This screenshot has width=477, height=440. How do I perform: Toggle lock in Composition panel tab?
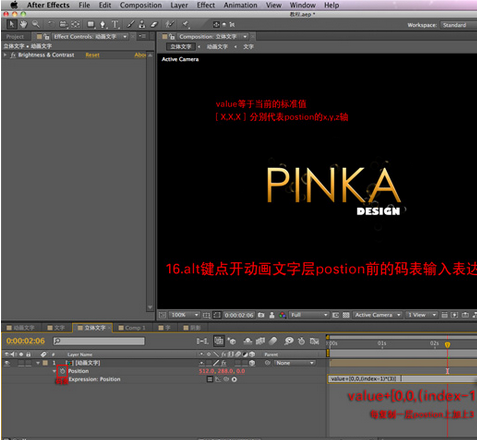(172, 37)
